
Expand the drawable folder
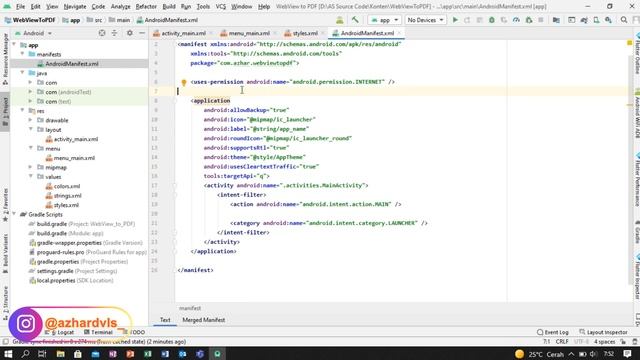[30, 120]
